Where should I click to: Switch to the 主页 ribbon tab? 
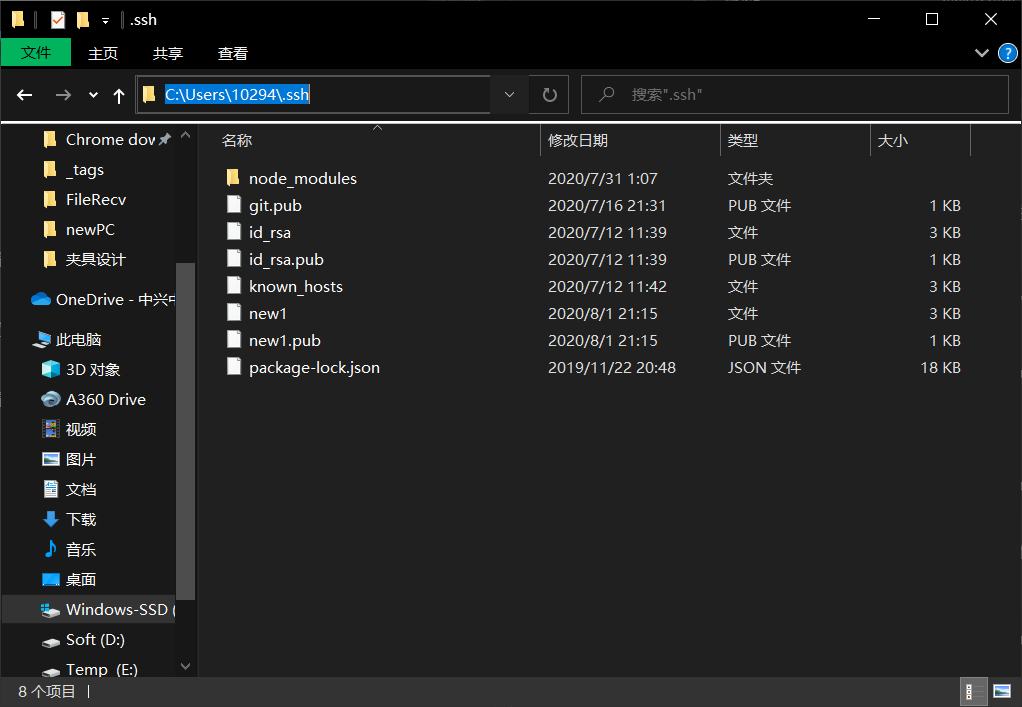tap(103, 53)
